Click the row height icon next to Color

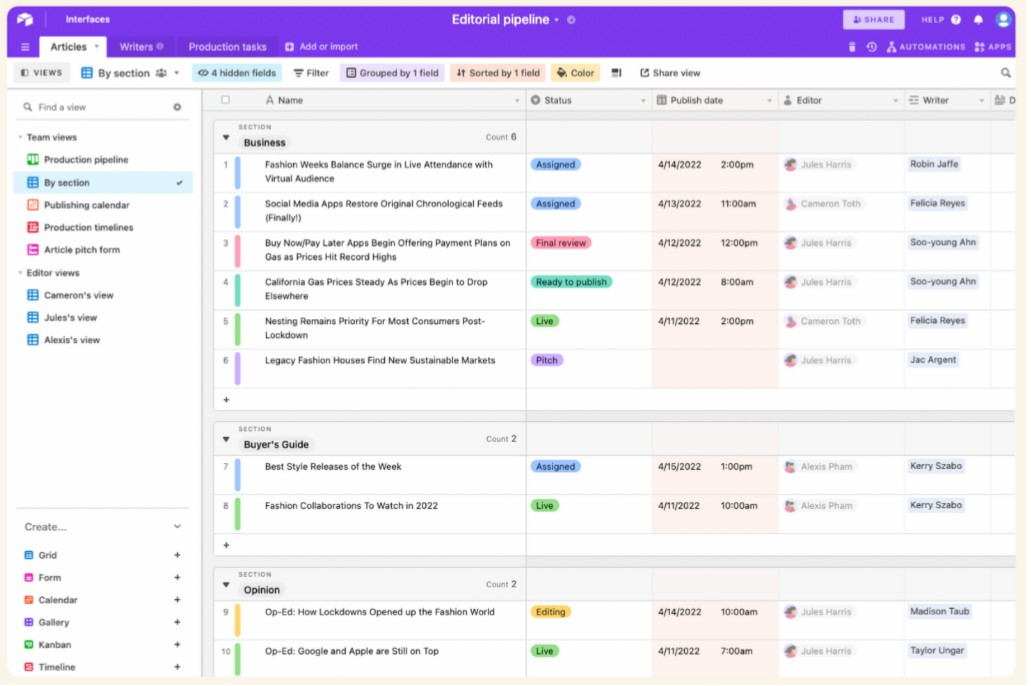617,72
